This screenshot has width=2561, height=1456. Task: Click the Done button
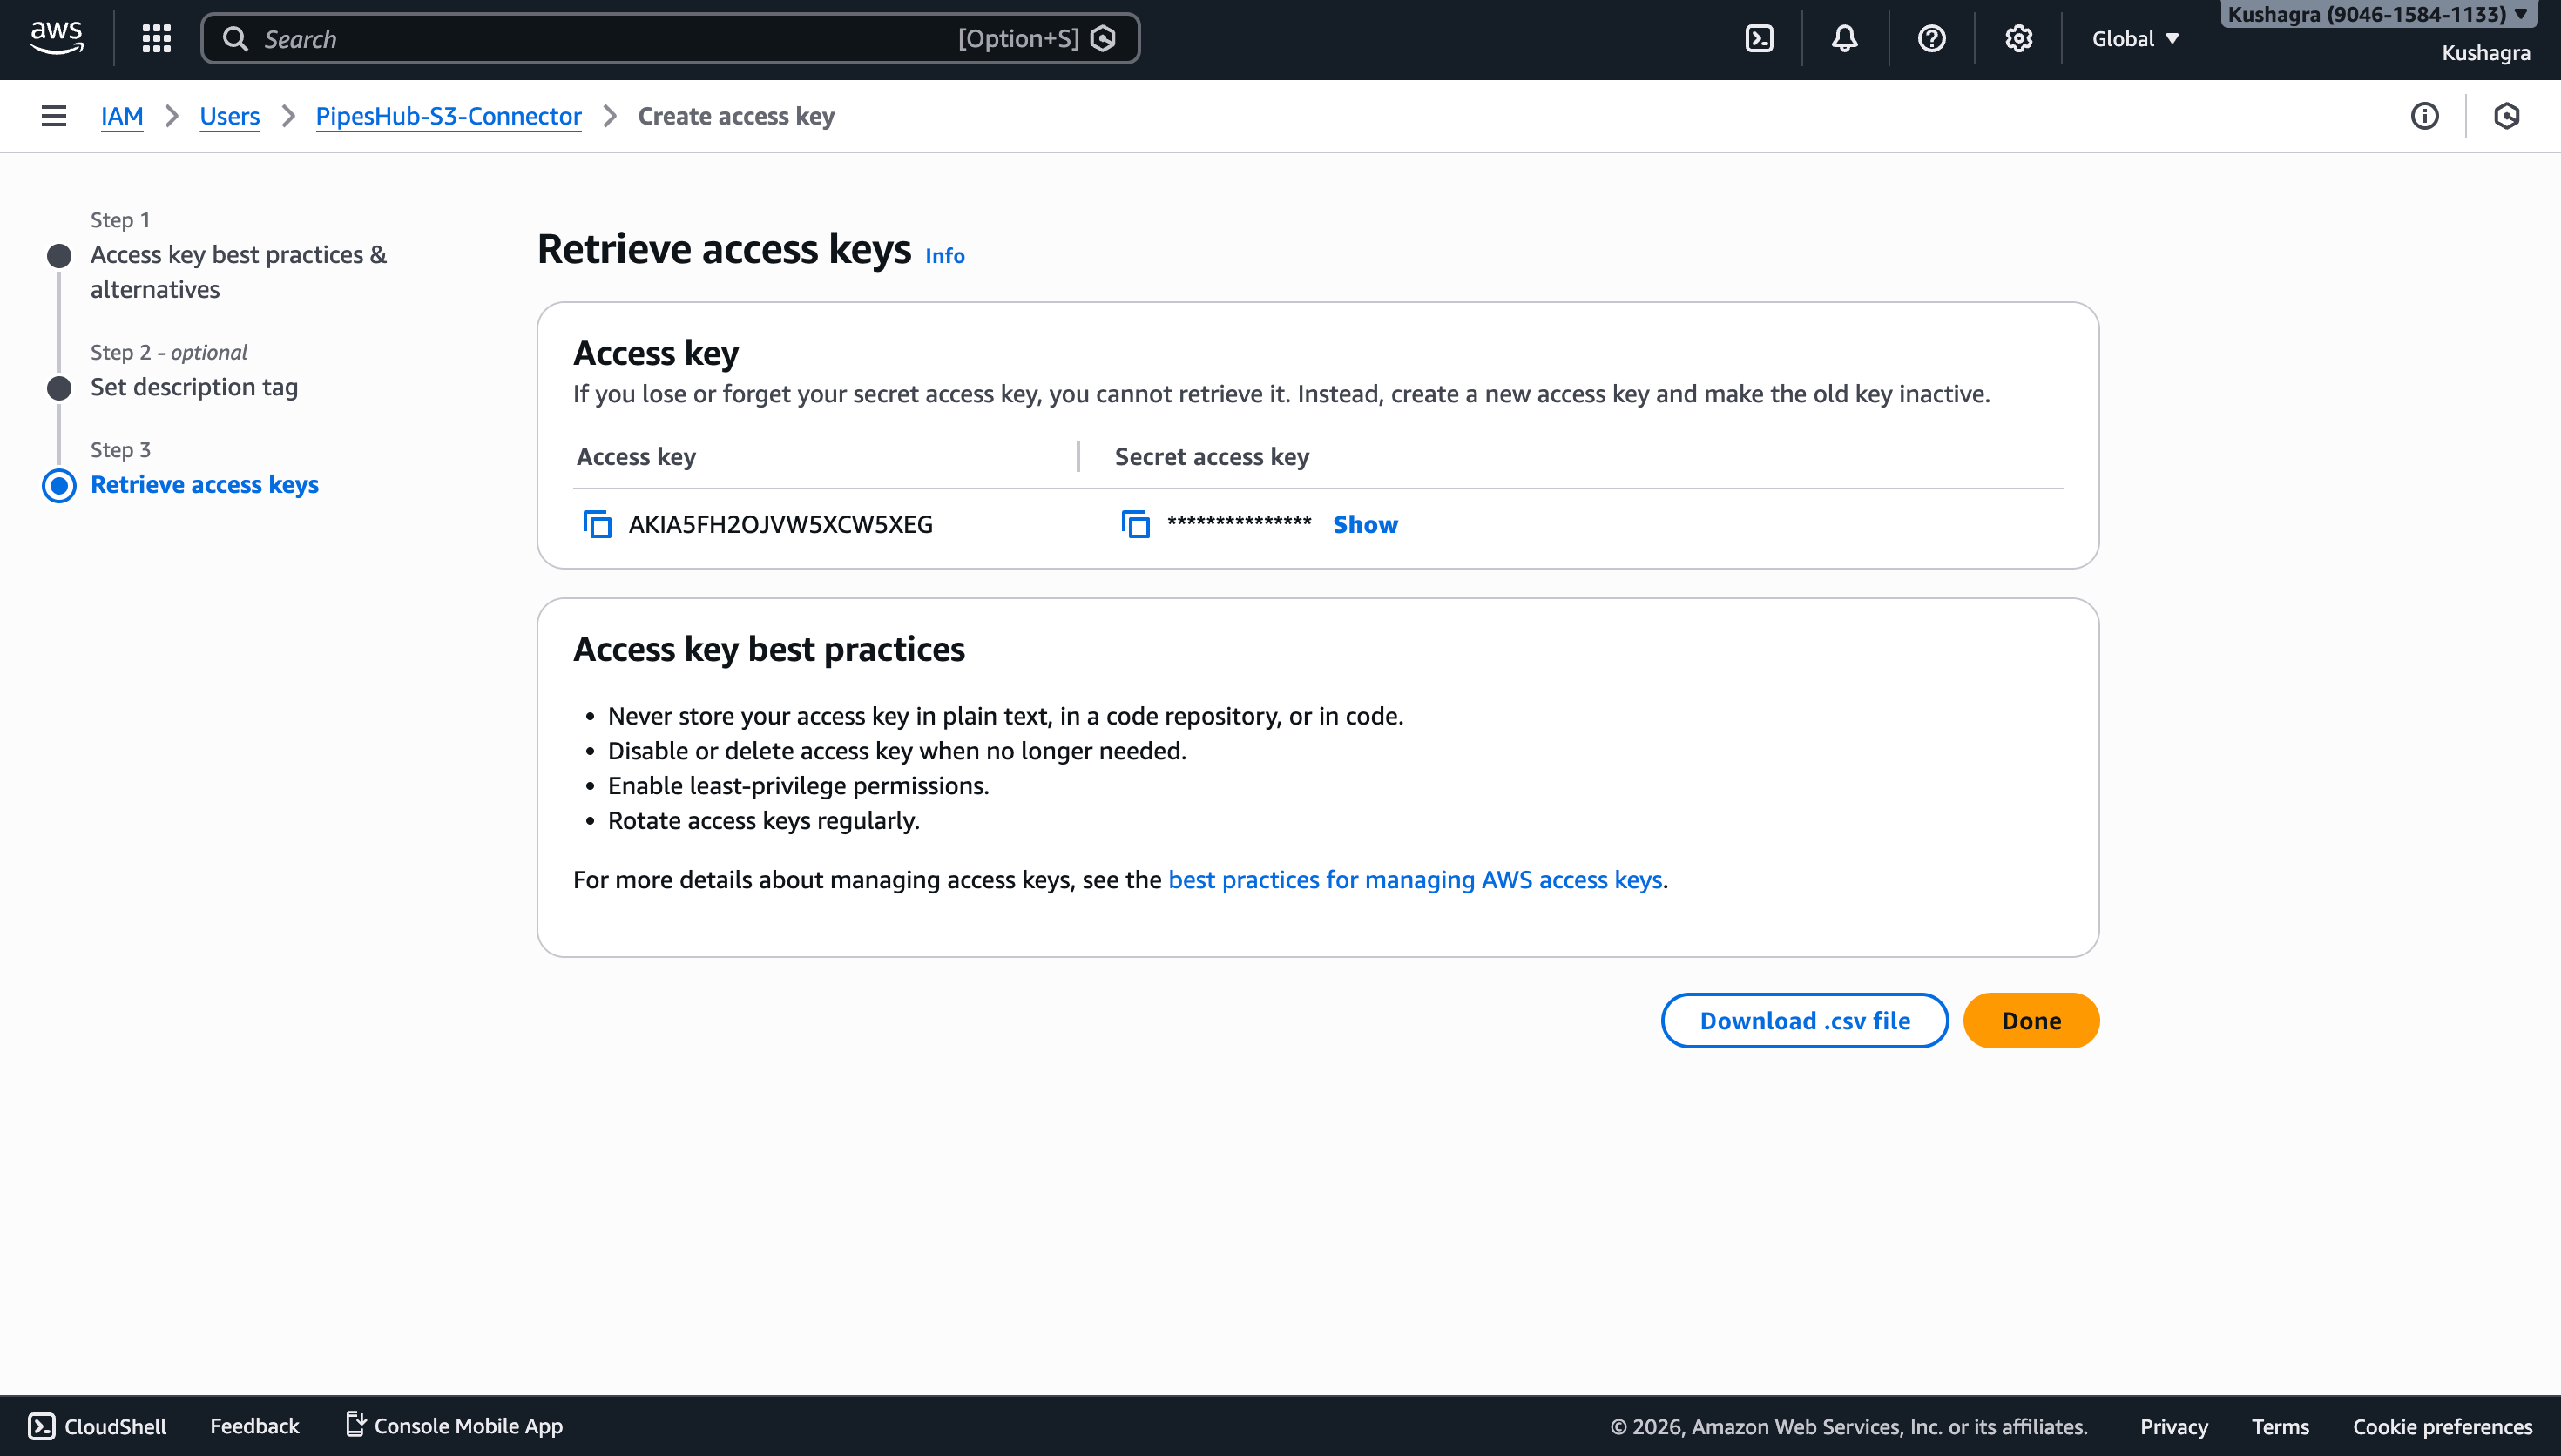(x=2031, y=1020)
